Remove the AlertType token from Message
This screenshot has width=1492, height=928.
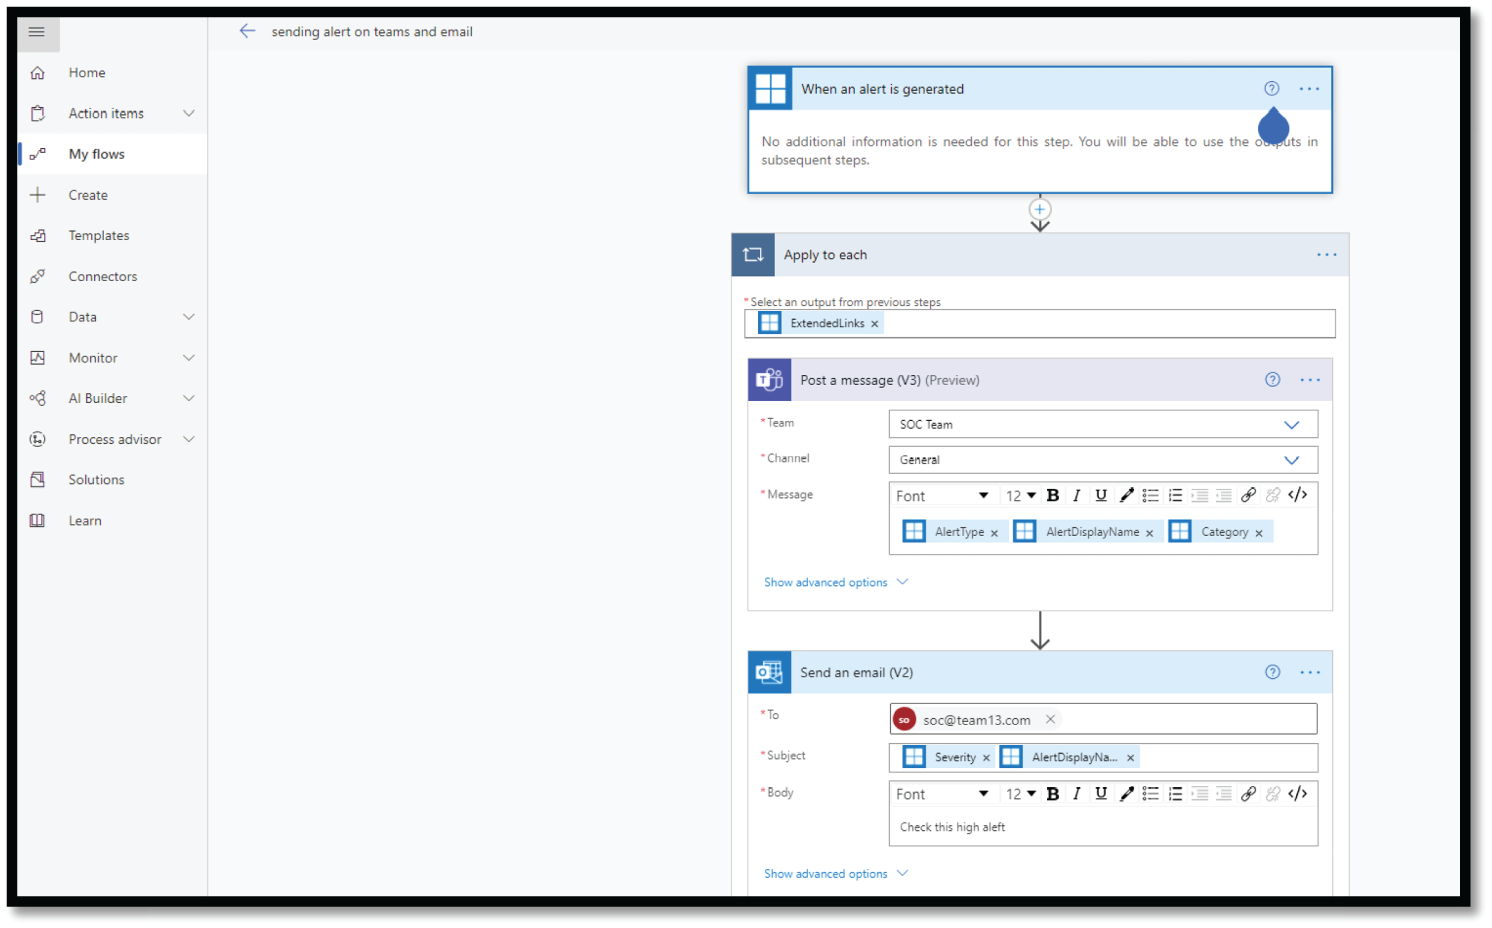994,533
